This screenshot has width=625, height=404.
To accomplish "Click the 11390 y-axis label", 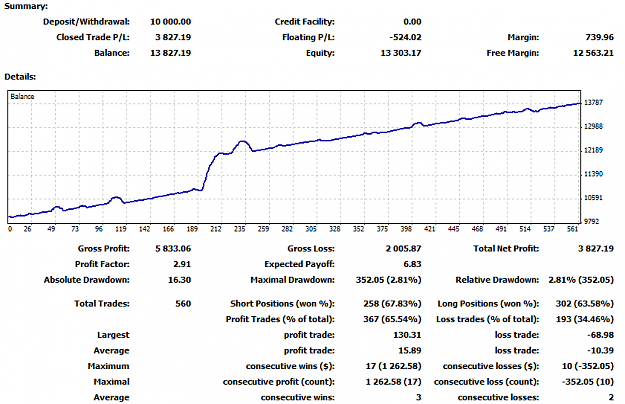I will [593, 174].
